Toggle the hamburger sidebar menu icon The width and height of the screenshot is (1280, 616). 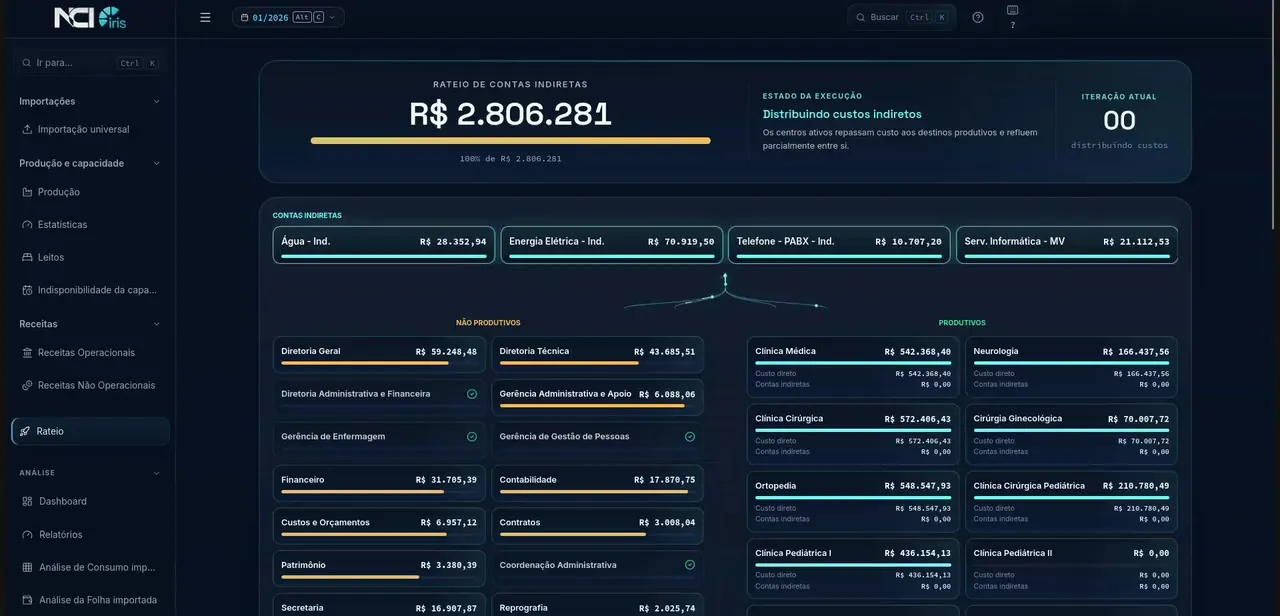pyautogui.click(x=205, y=17)
